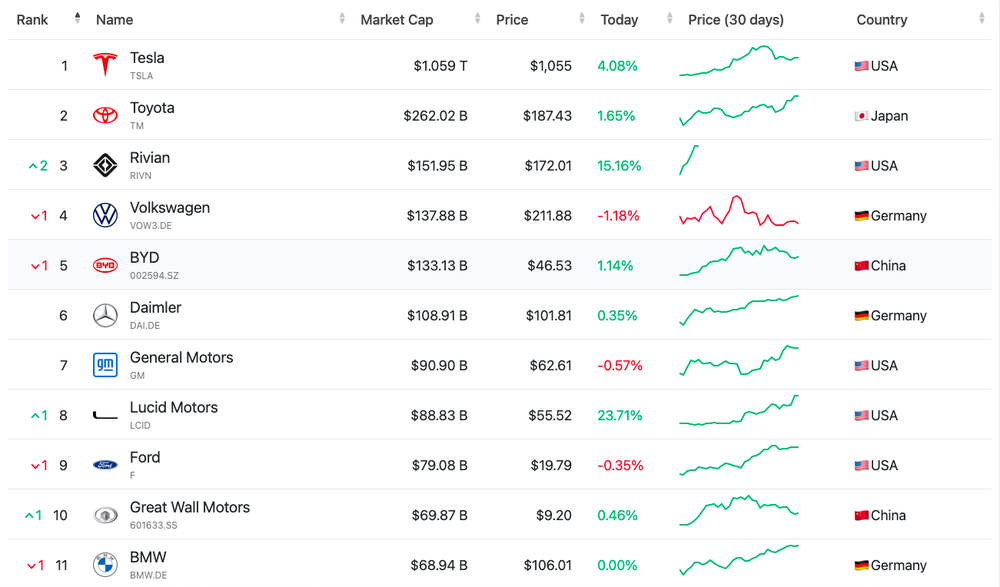The width and height of the screenshot is (1000, 587).
Task: Open the Toyota company link
Action: click(x=152, y=108)
